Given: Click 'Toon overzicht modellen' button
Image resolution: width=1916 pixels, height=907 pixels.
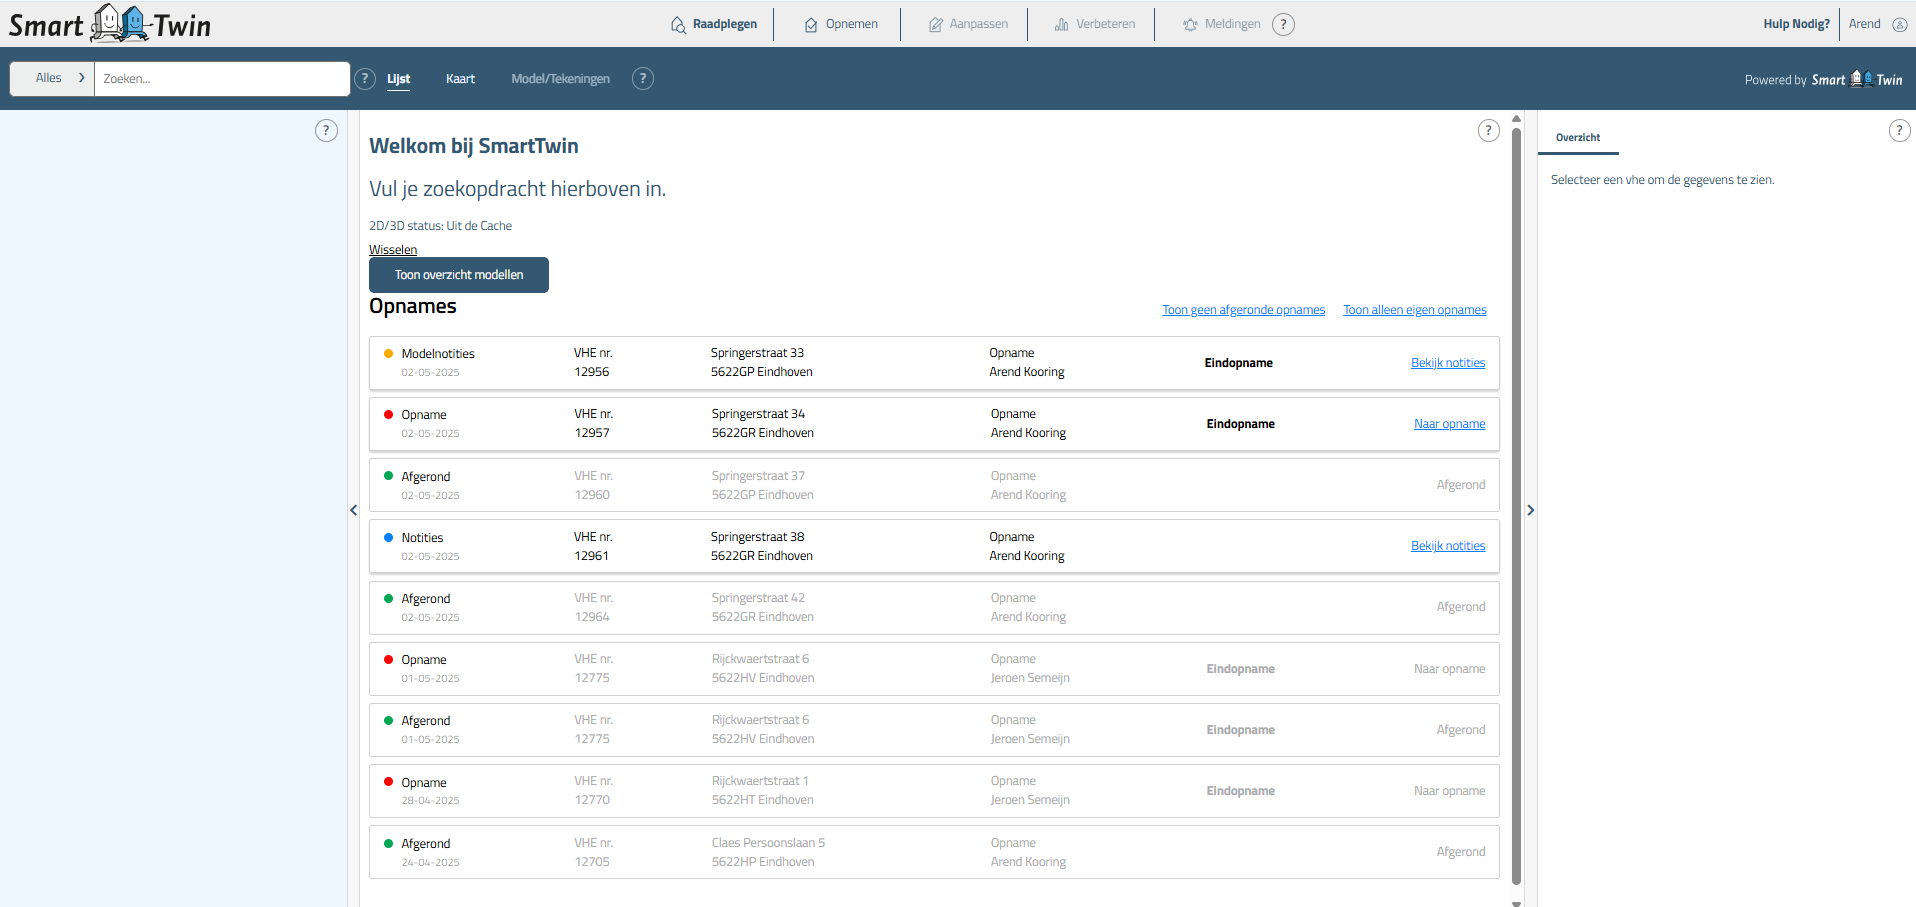Looking at the screenshot, I should 459,275.
